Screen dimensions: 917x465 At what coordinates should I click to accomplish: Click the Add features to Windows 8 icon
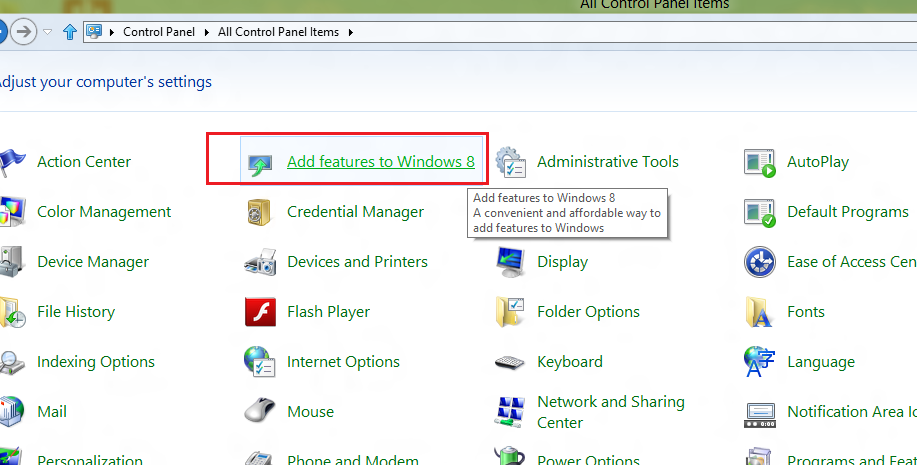point(260,164)
